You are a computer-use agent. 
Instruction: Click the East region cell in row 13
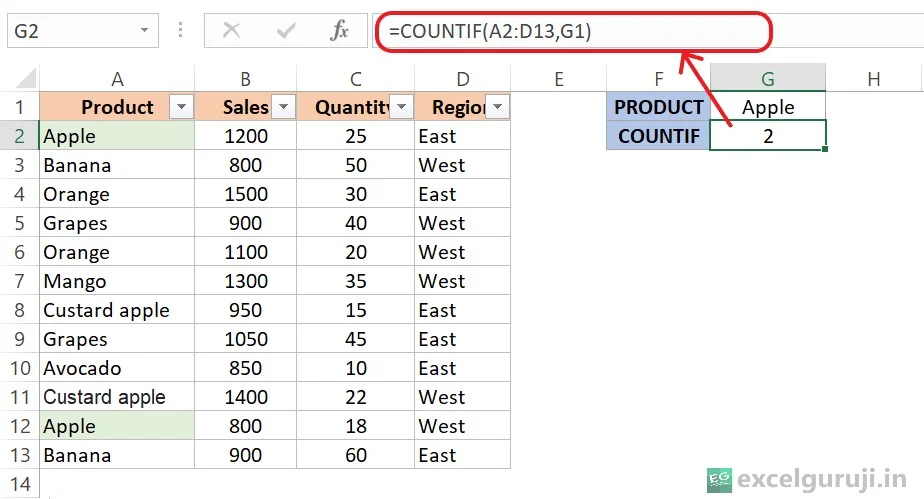click(463, 455)
